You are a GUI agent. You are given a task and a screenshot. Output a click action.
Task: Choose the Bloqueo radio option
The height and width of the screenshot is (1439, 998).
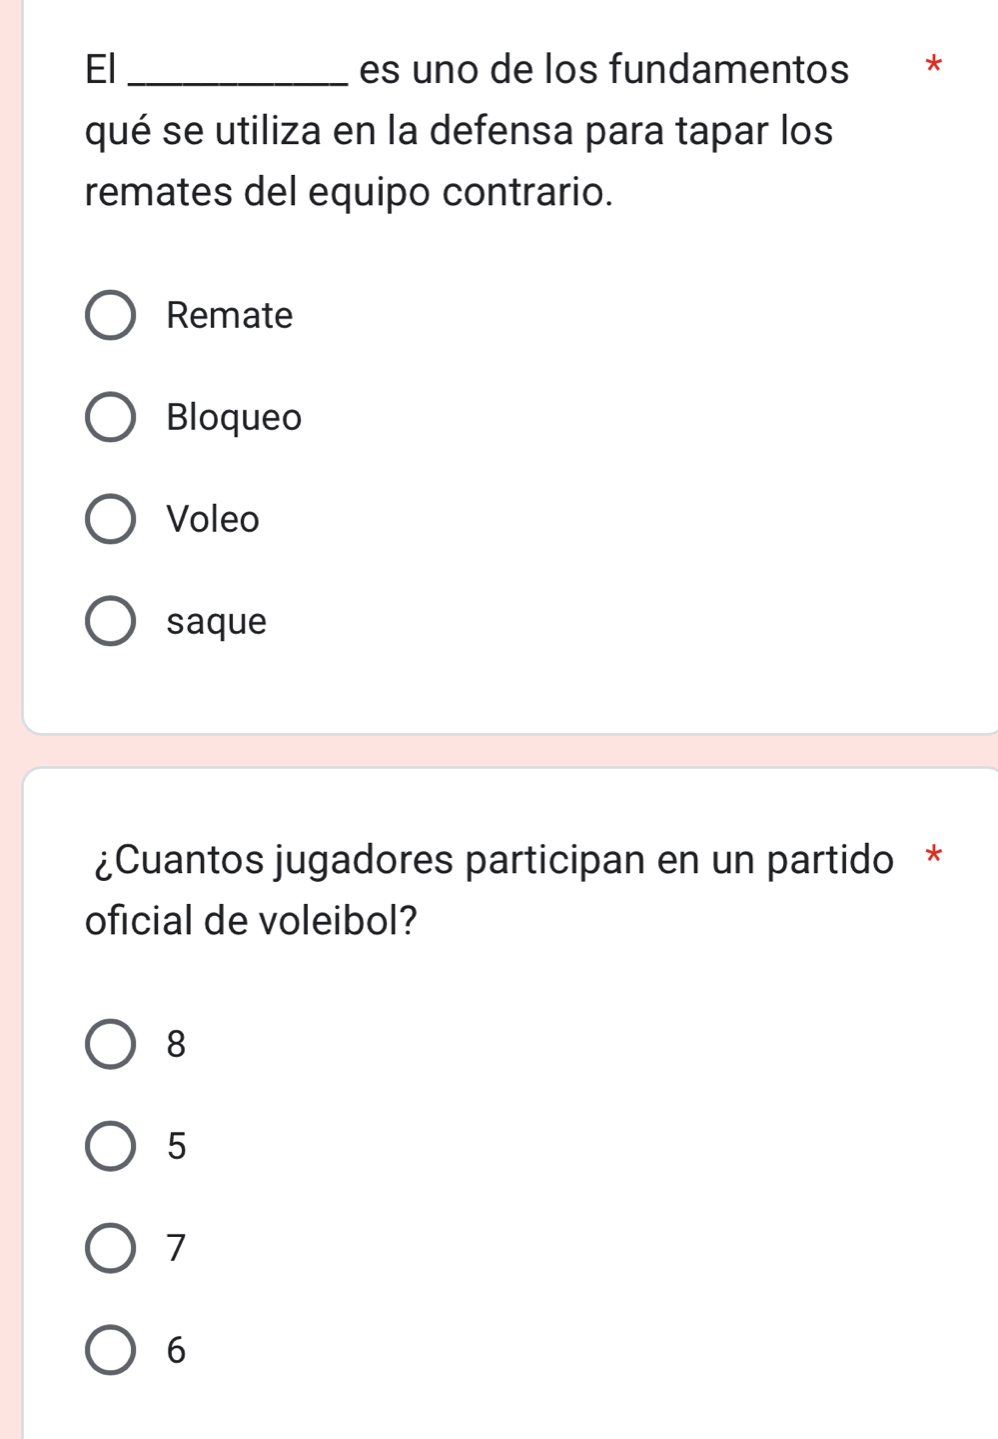pyautogui.click(x=110, y=417)
